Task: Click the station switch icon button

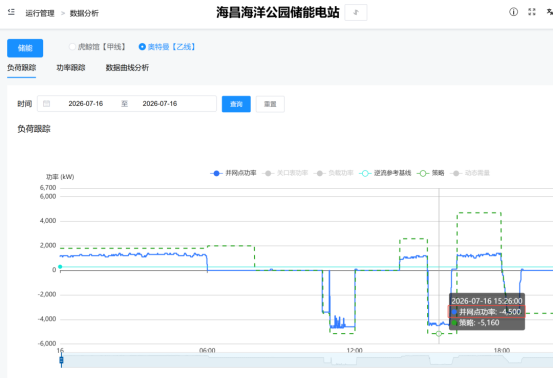Action: 356,13
